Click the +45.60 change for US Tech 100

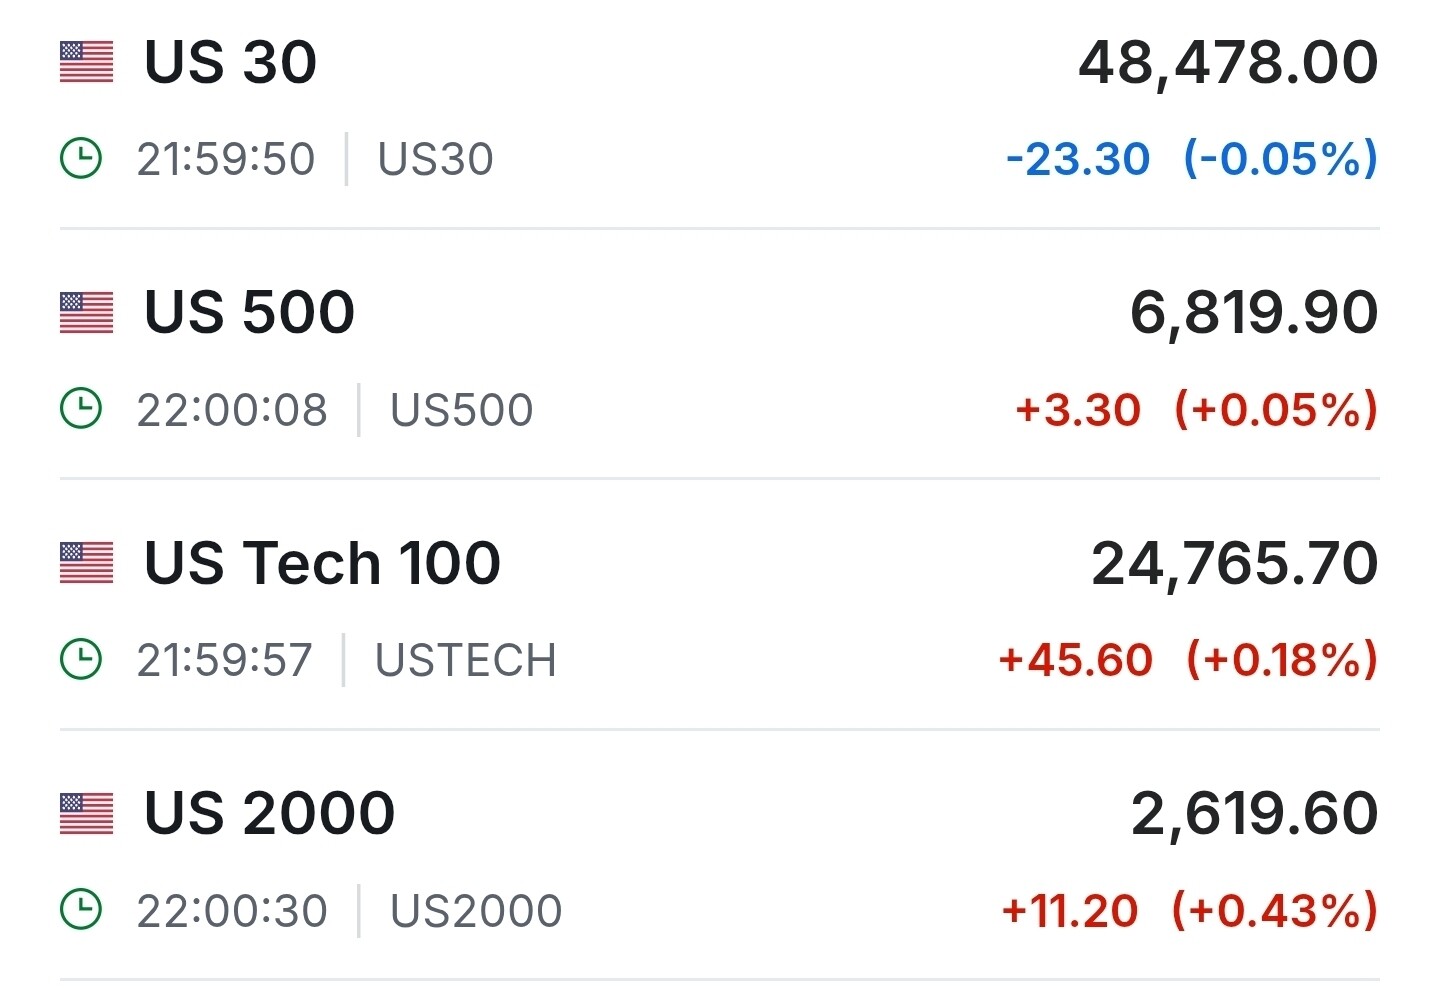pyautogui.click(x=1076, y=660)
